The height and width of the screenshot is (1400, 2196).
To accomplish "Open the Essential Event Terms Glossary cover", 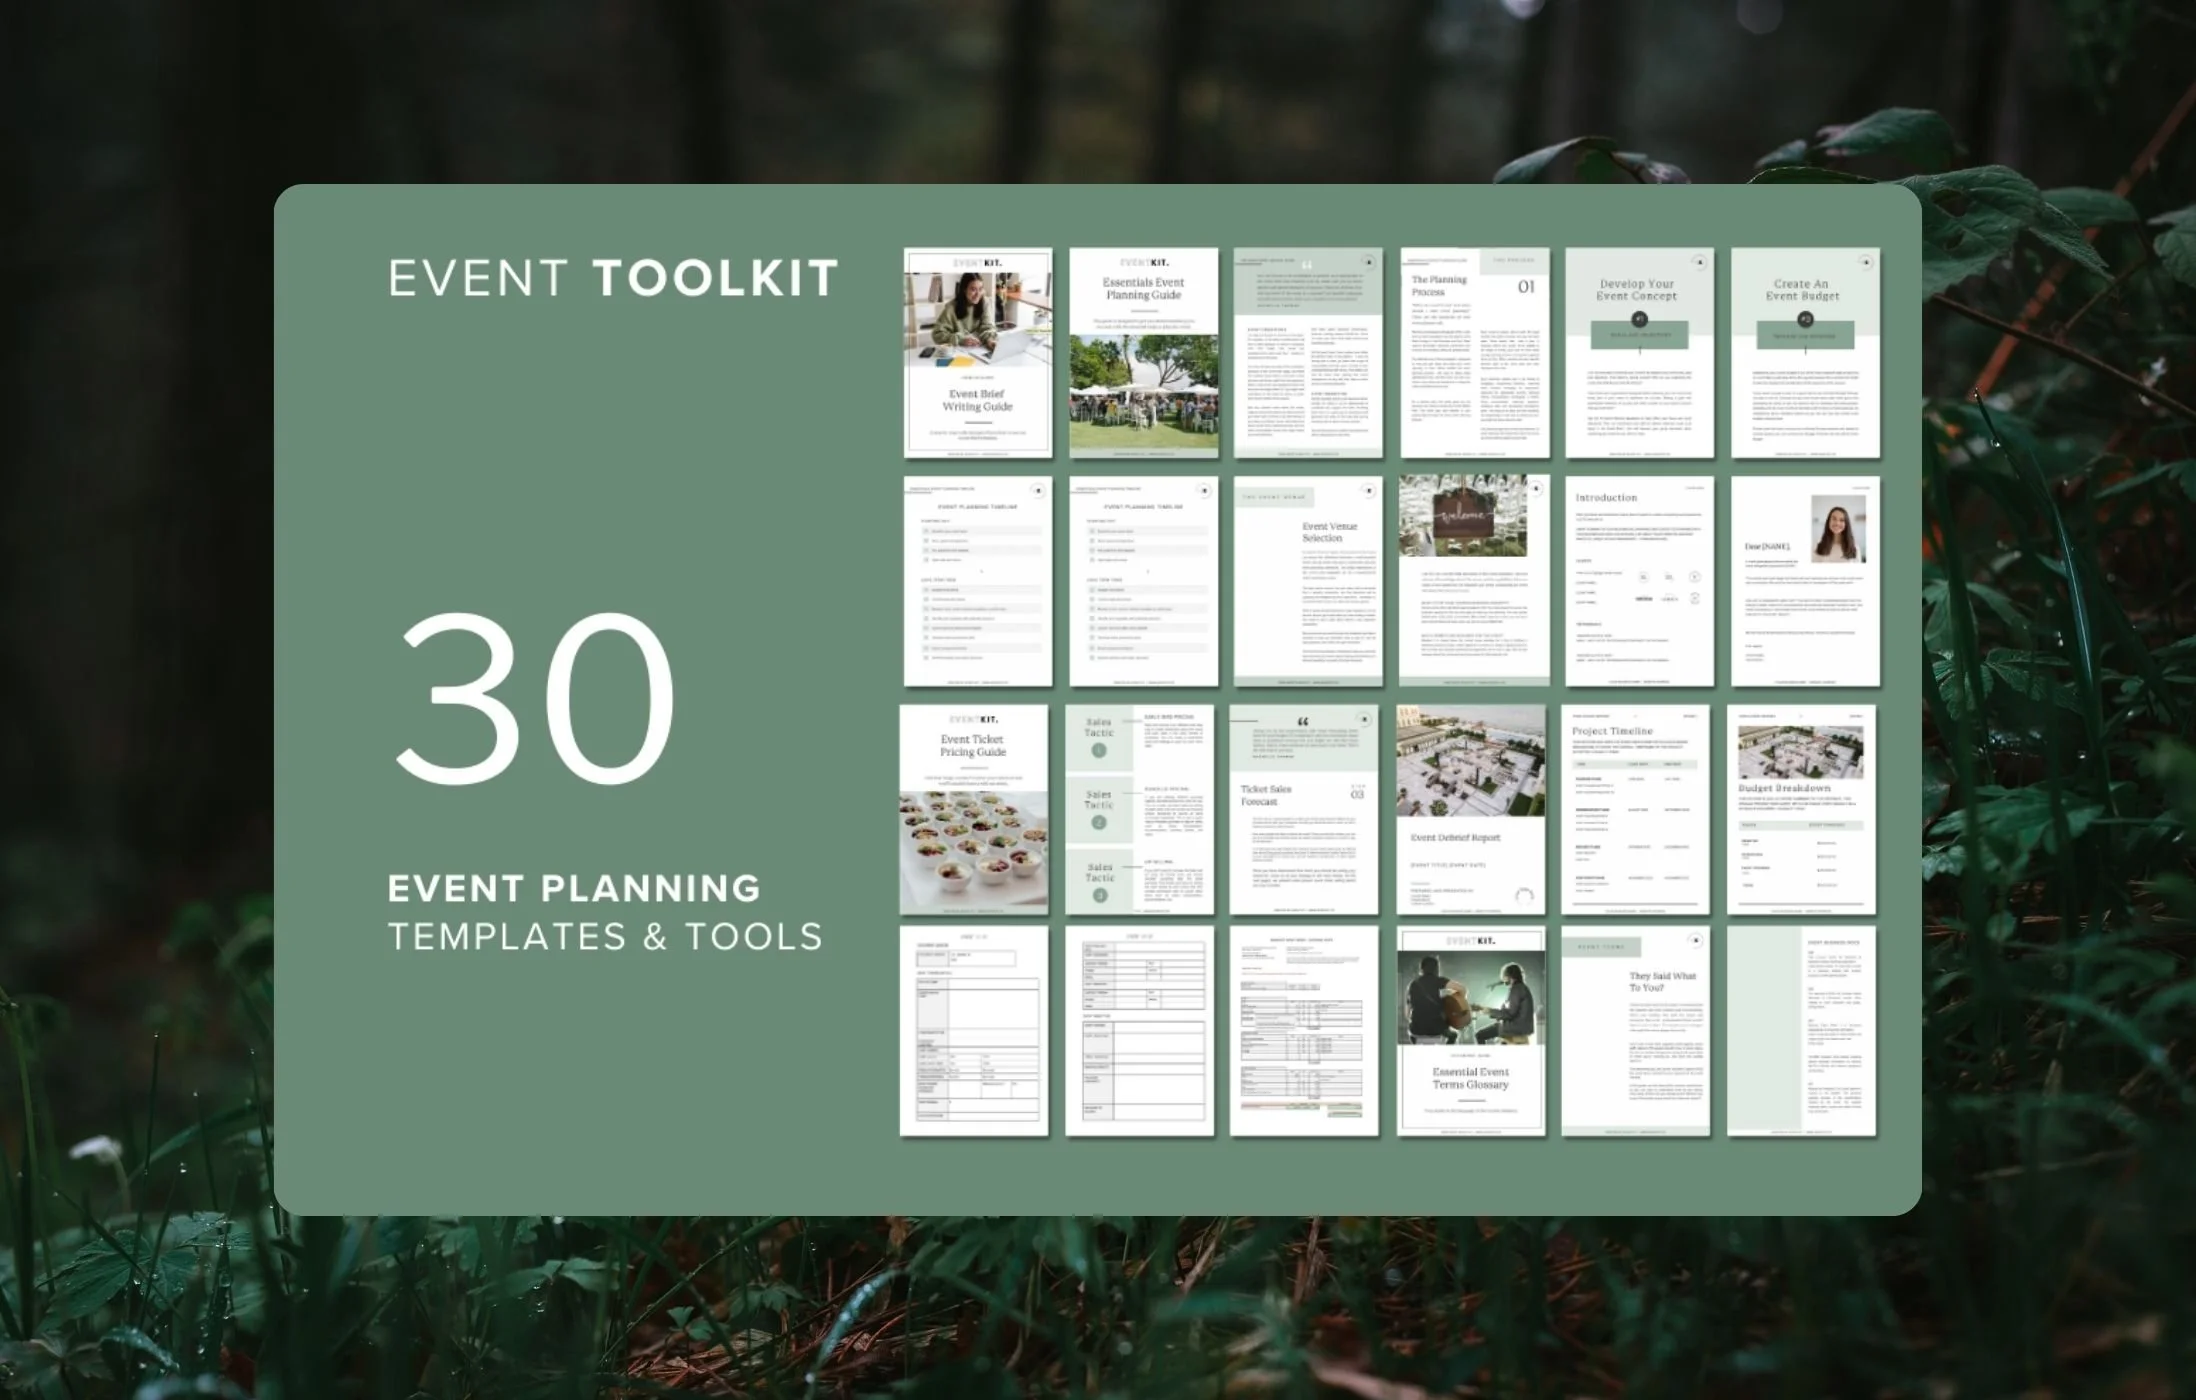I will (x=1470, y=1031).
